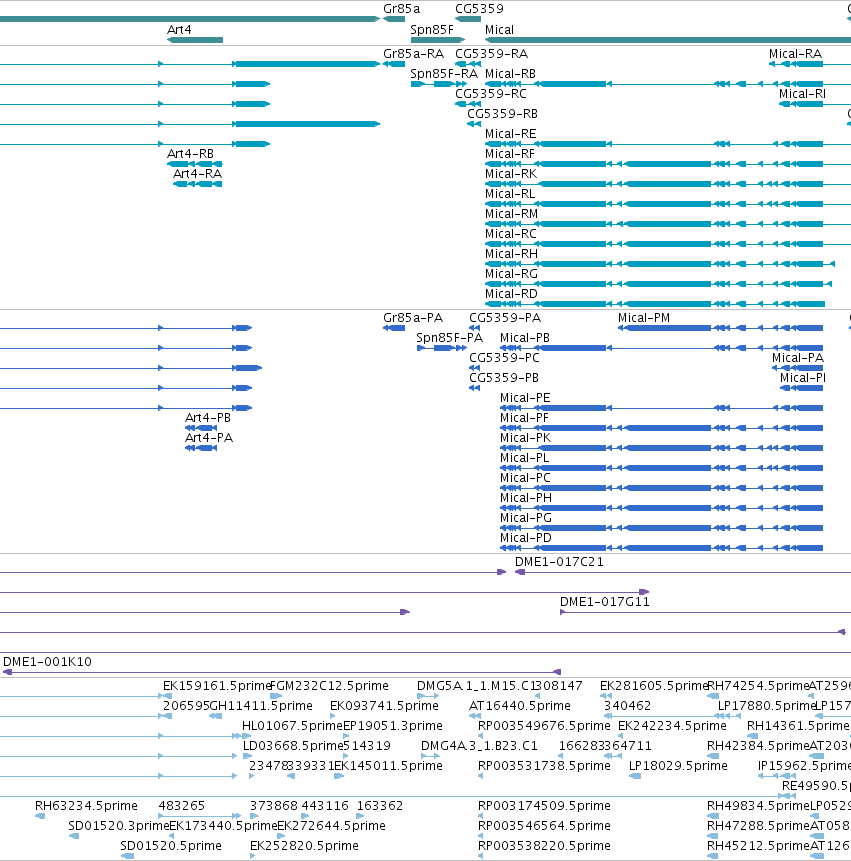Click the EK159161.5prime EST label
This screenshot has height=861, width=851.
pos(217,686)
